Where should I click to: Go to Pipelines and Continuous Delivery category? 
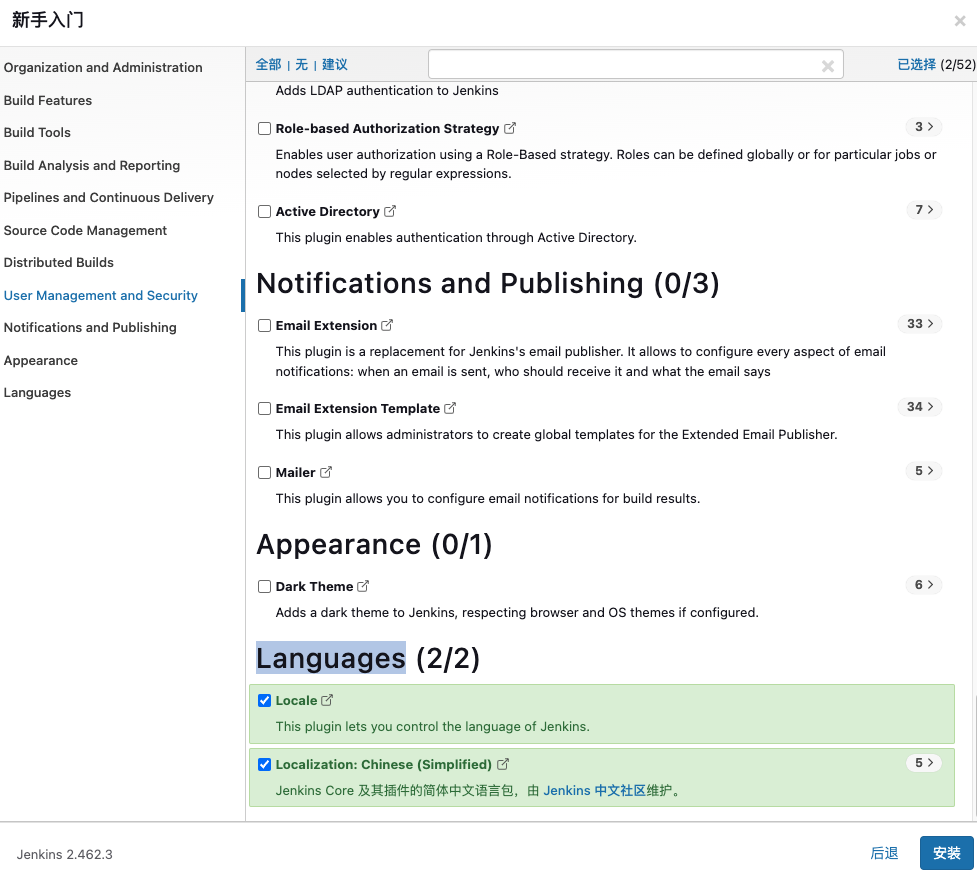coord(108,198)
